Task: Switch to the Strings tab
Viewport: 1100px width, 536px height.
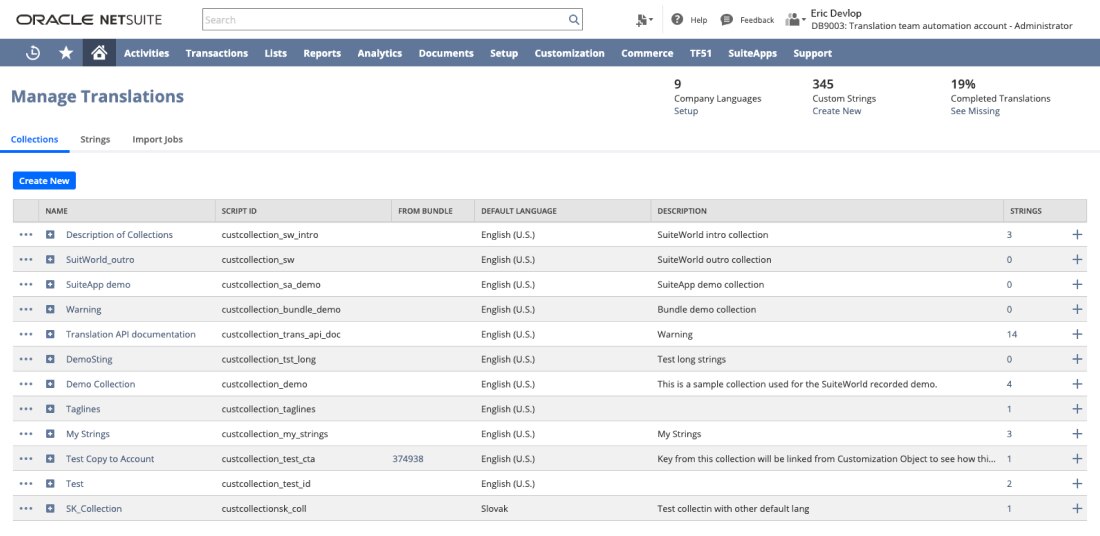Action: click(95, 139)
